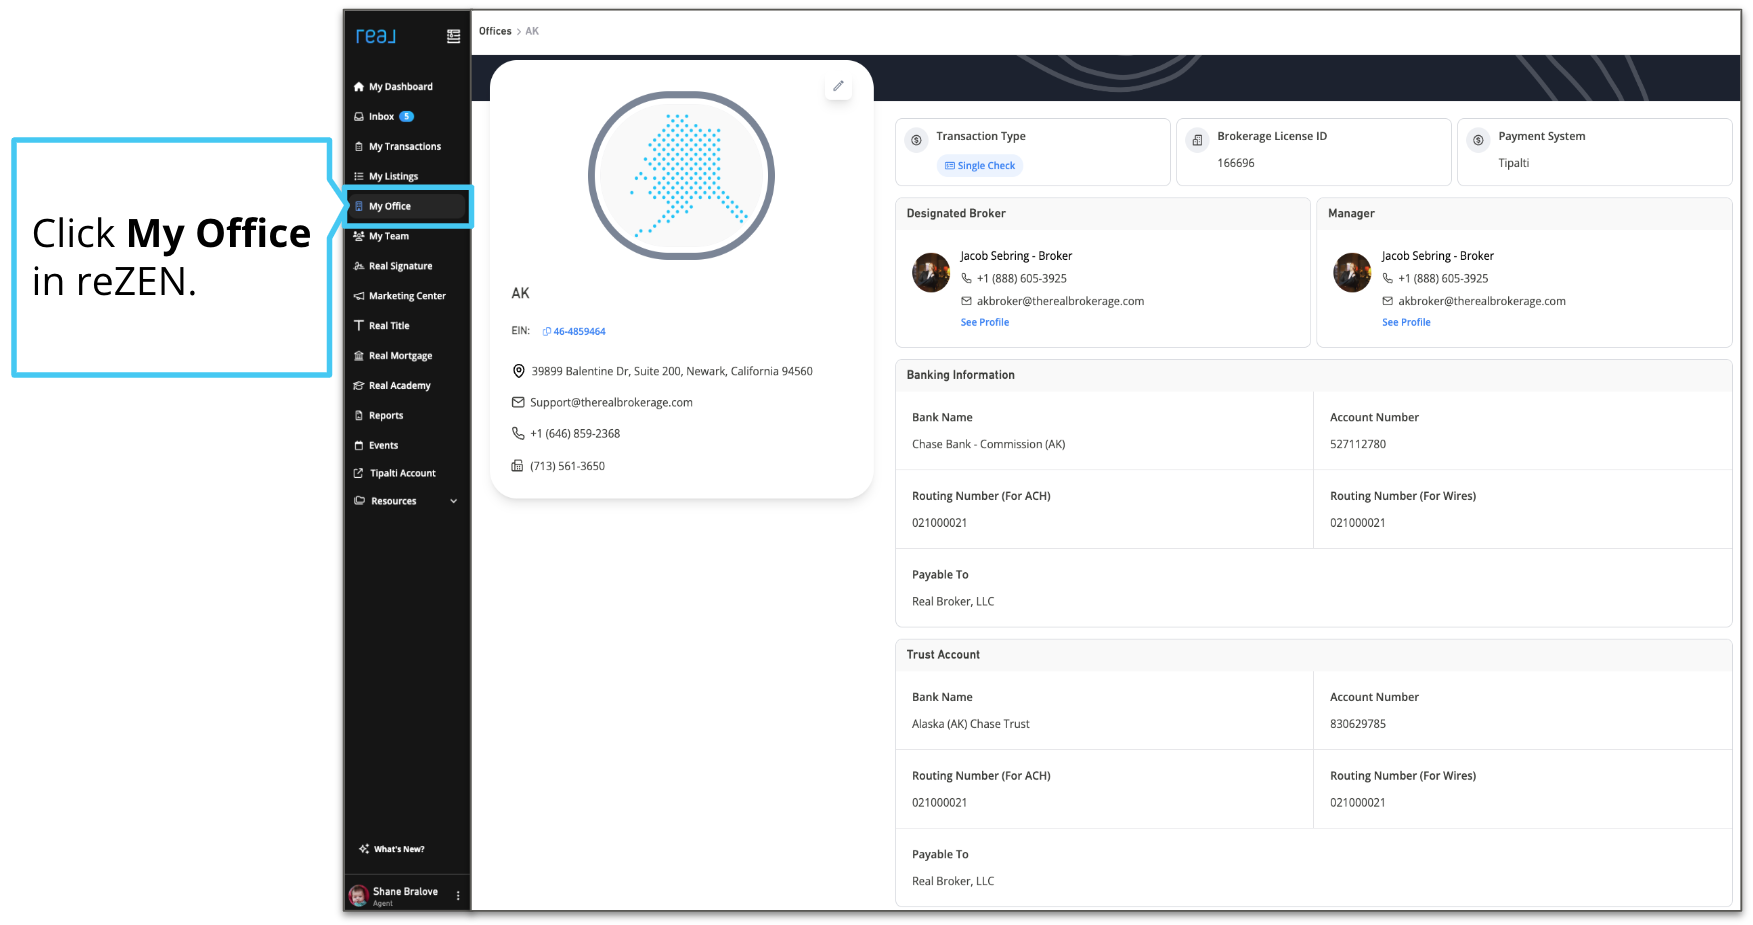Click the Alaska office logo image
Viewport: 1753px width, 925px height.
(681, 175)
